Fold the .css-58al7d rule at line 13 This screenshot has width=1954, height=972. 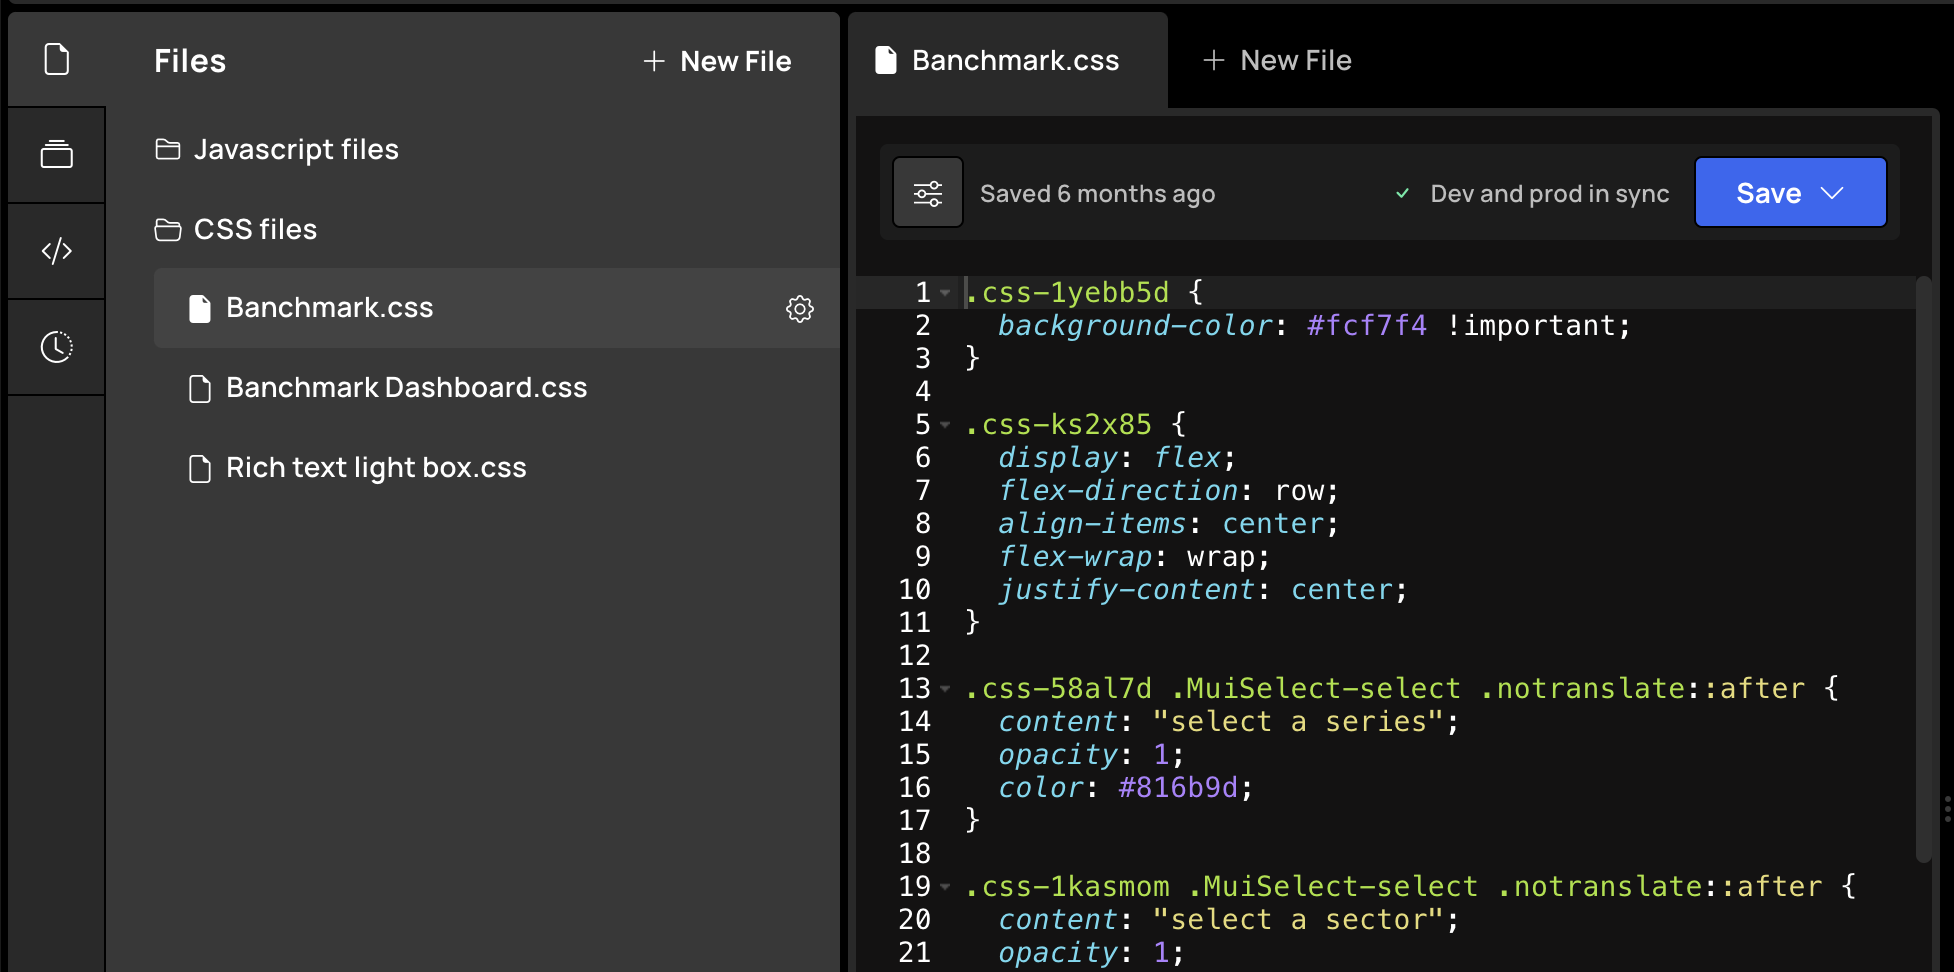click(x=945, y=688)
